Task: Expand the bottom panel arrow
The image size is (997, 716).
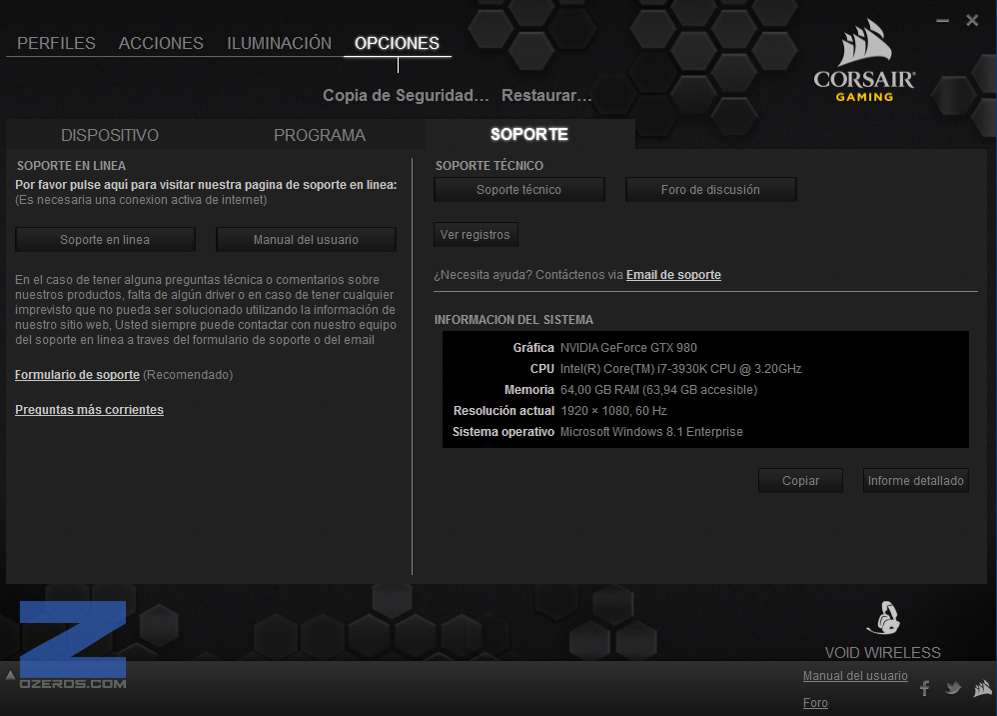Action: [10, 675]
